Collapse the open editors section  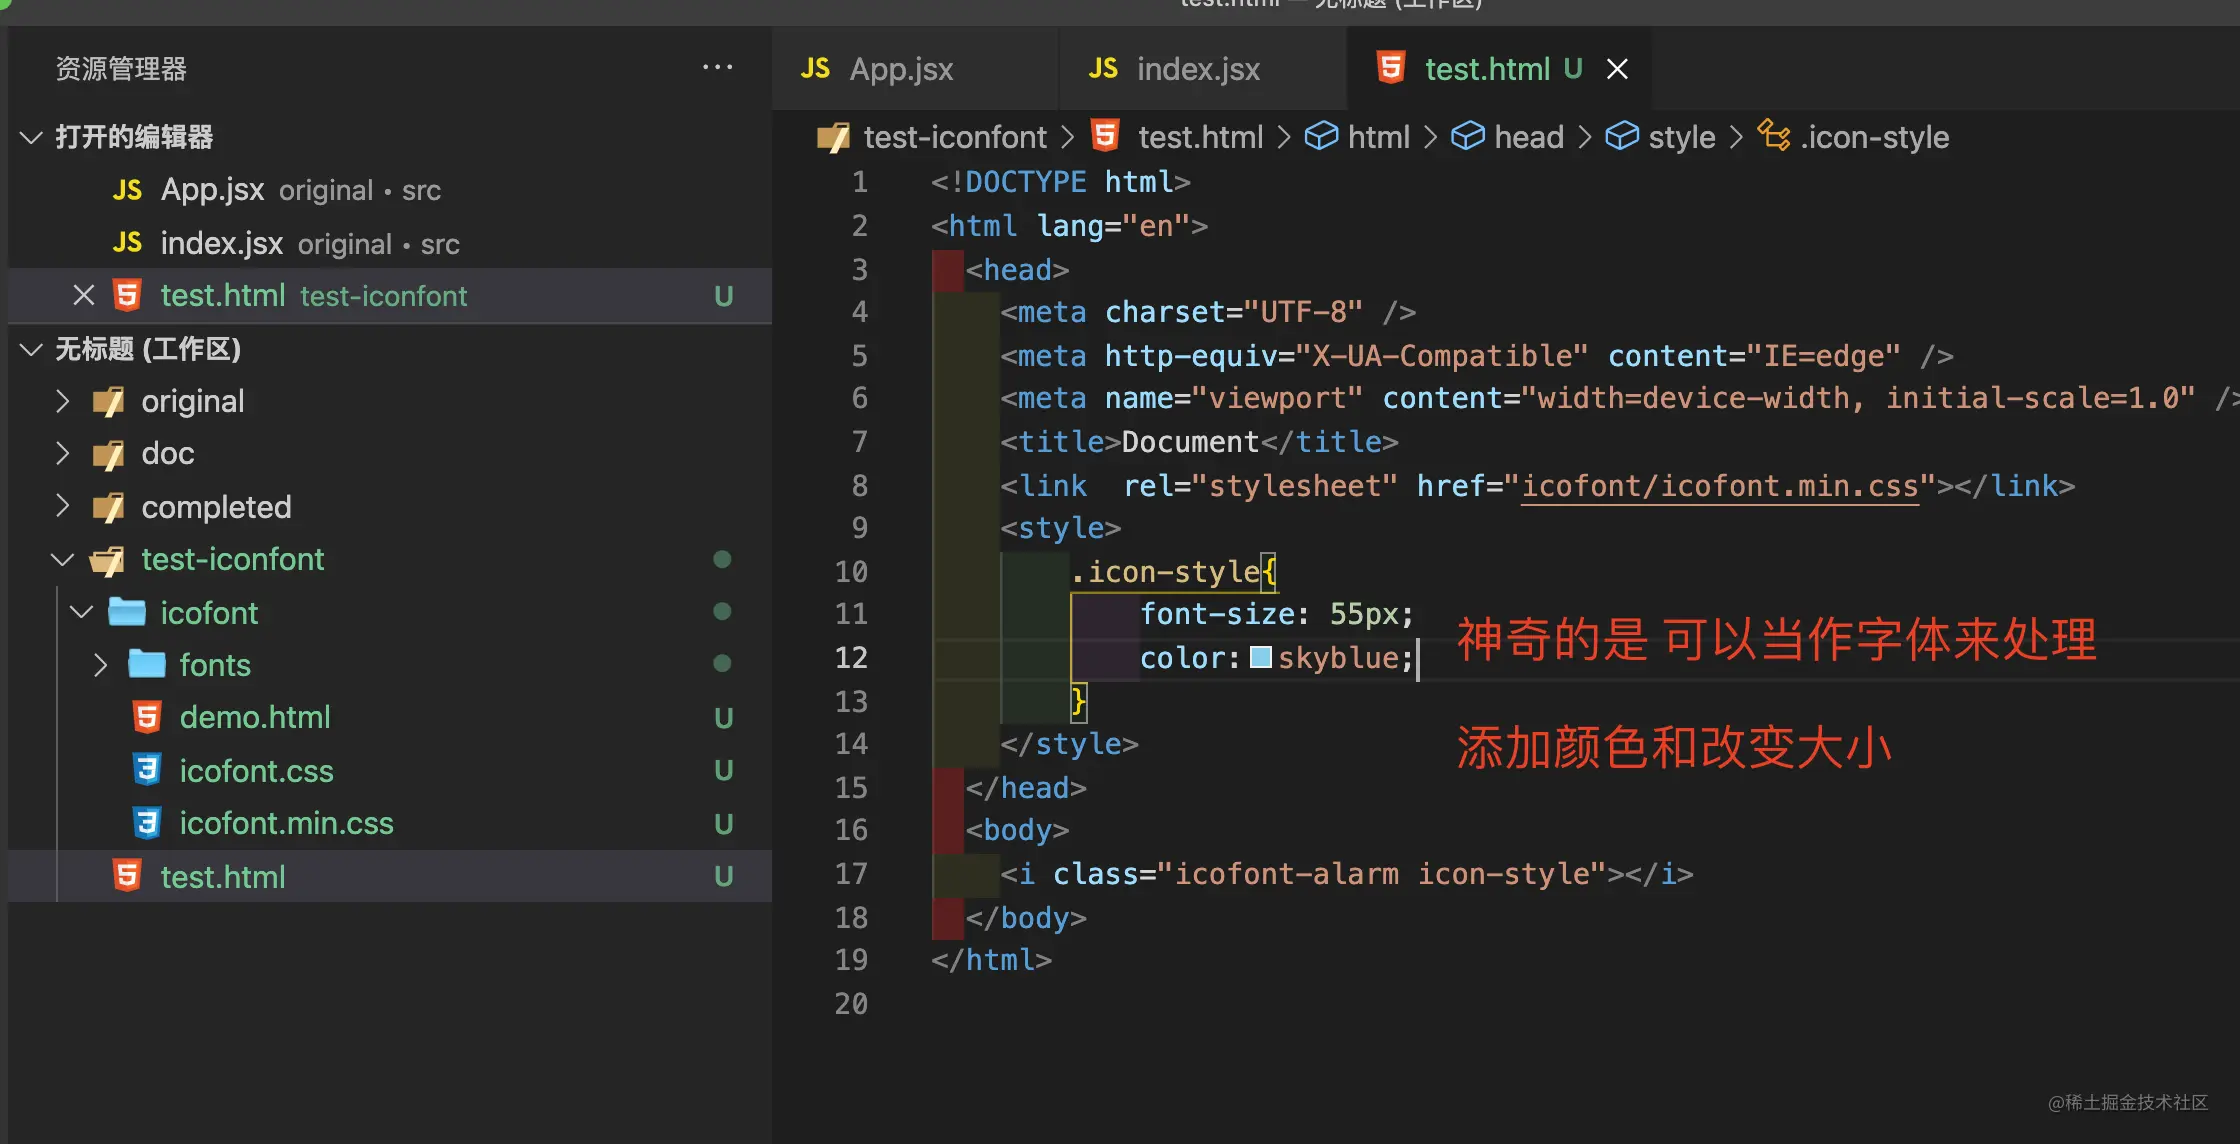tap(32, 137)
